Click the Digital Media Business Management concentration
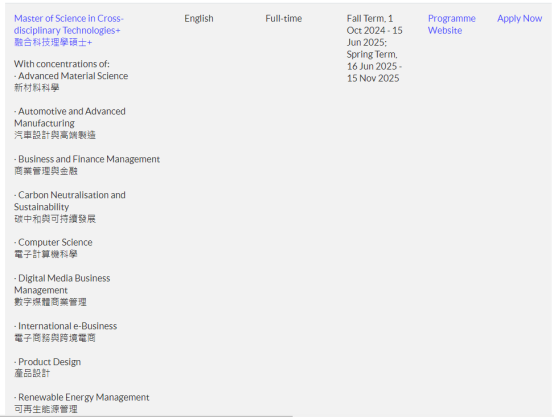This screenshot has height=417, width=554. coord(62,284)
